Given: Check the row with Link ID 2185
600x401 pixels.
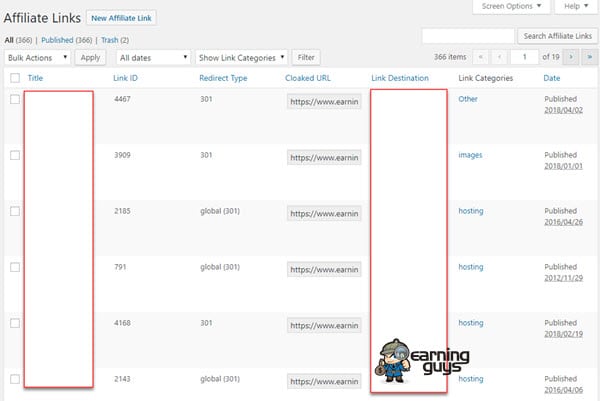Looking at the screenshot, I should (x=15, y=211).
